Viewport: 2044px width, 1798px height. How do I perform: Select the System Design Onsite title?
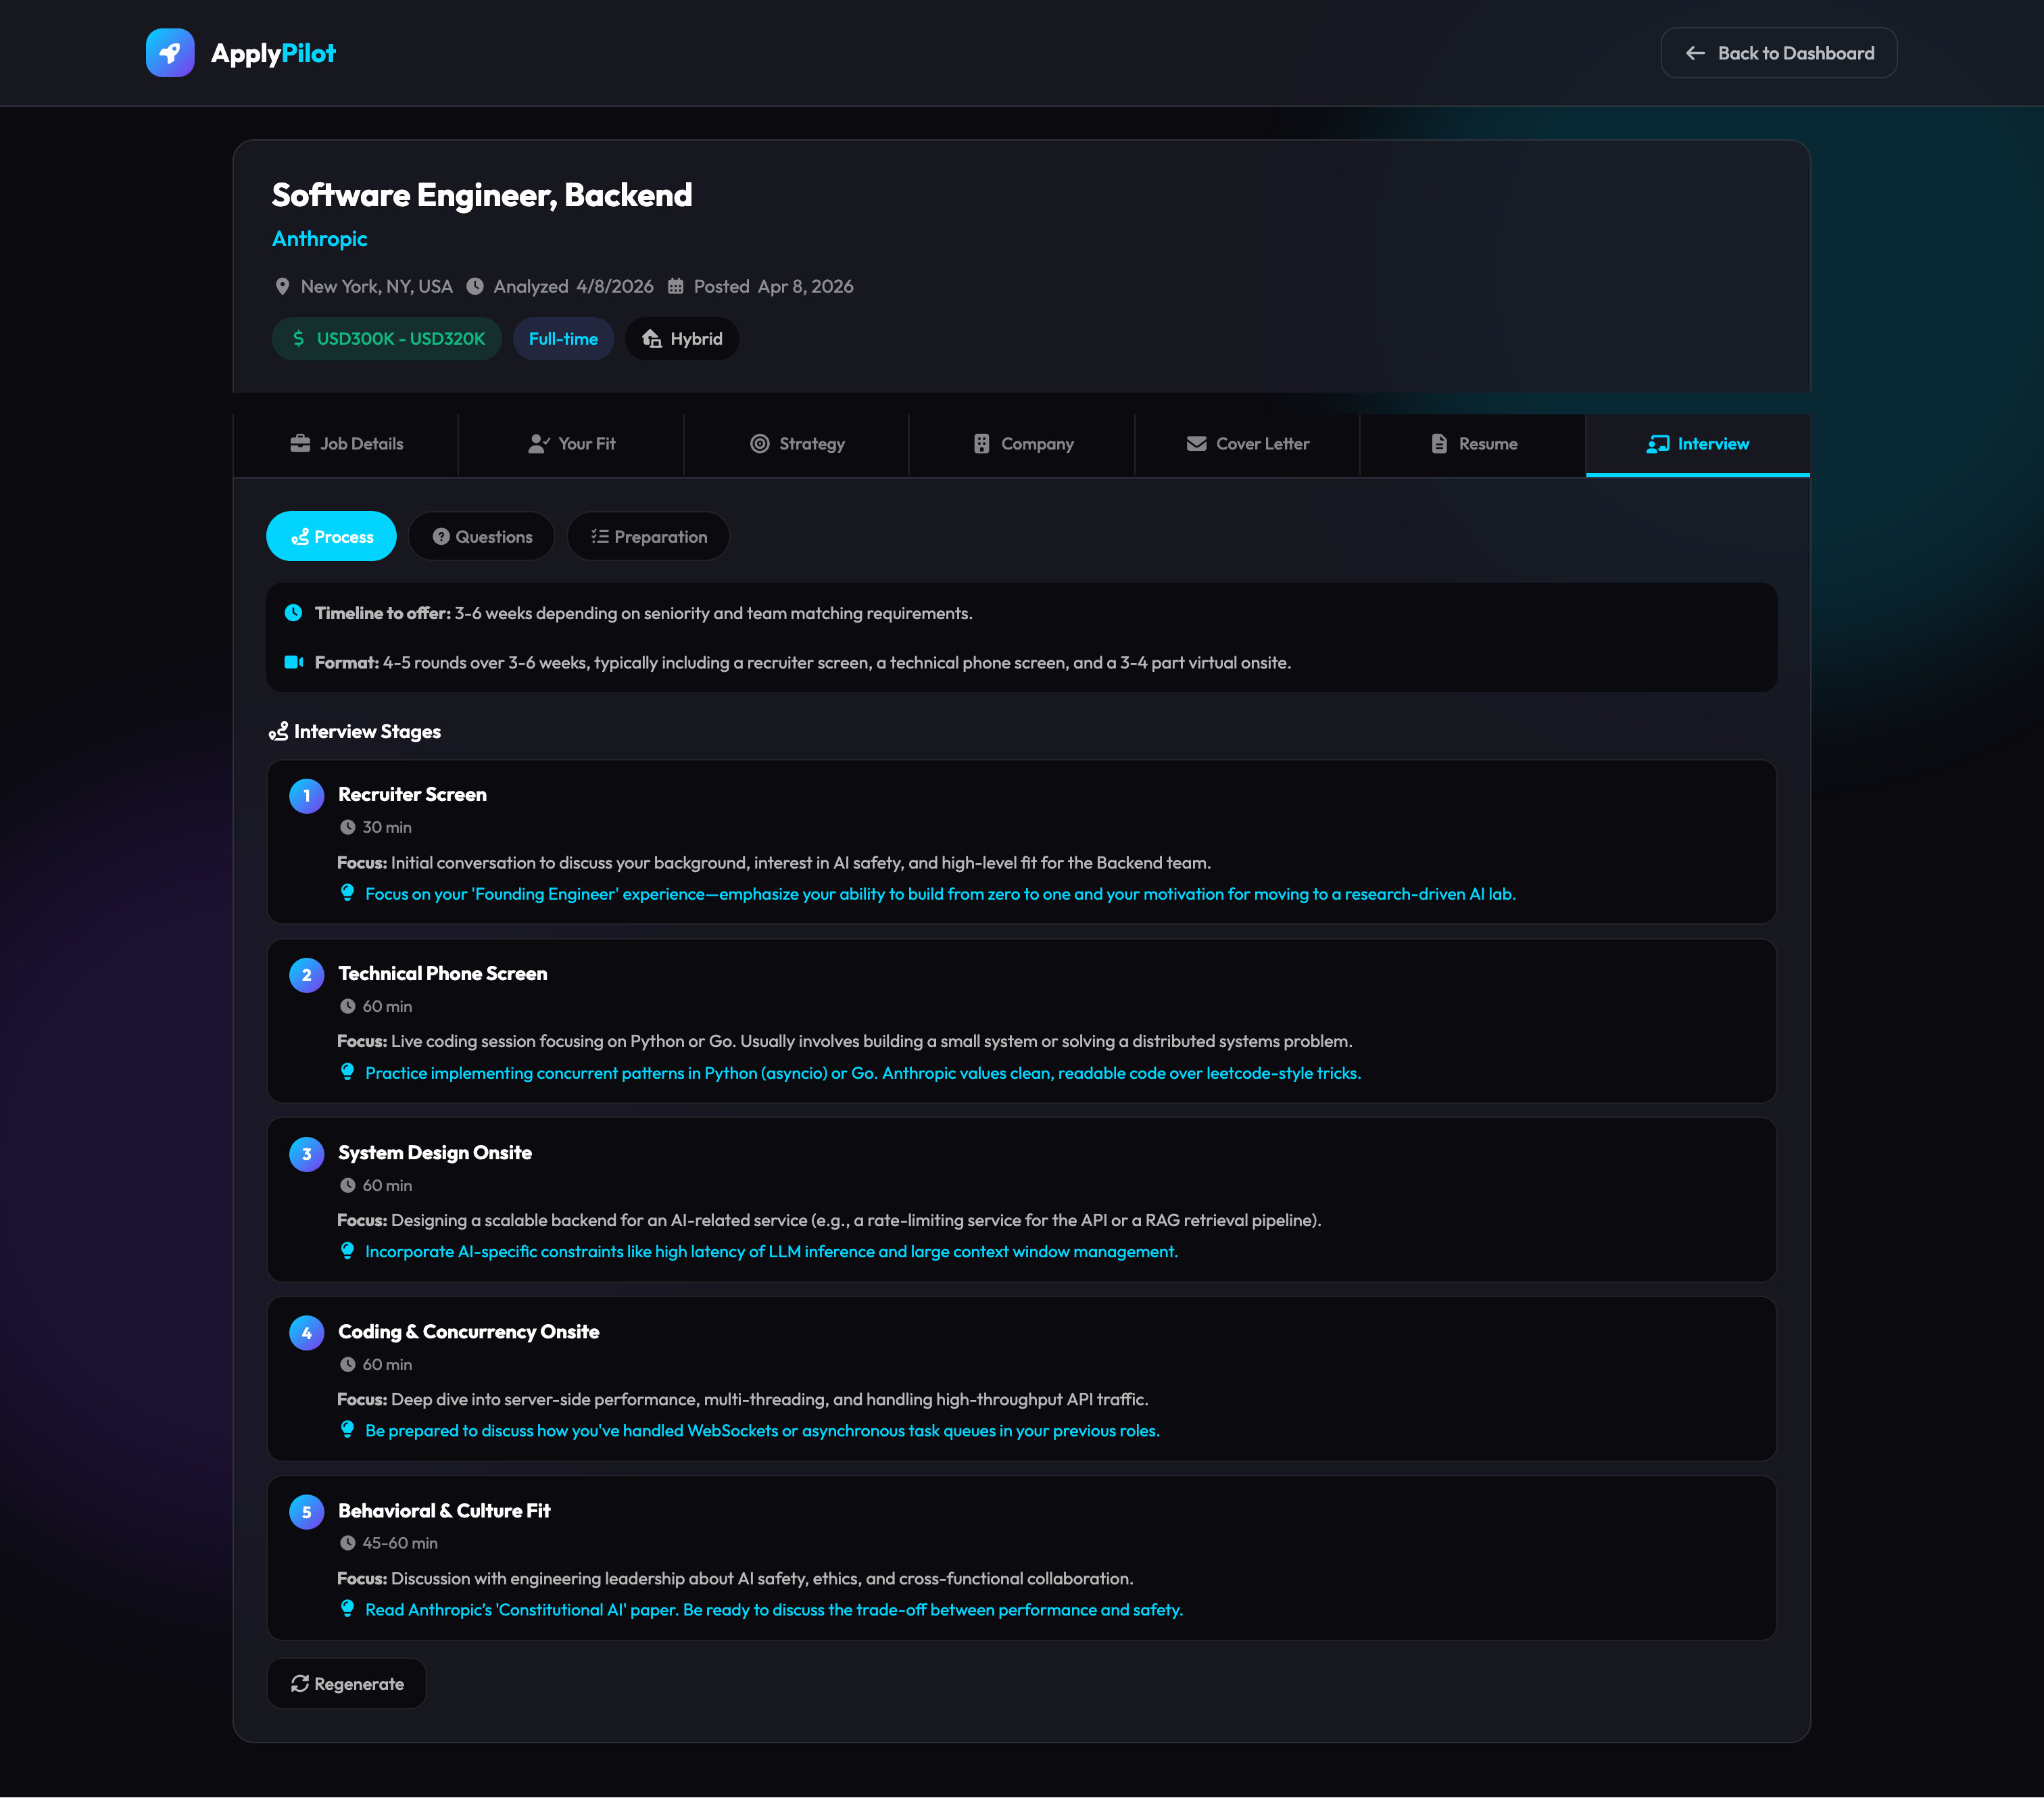[435, 1153]
